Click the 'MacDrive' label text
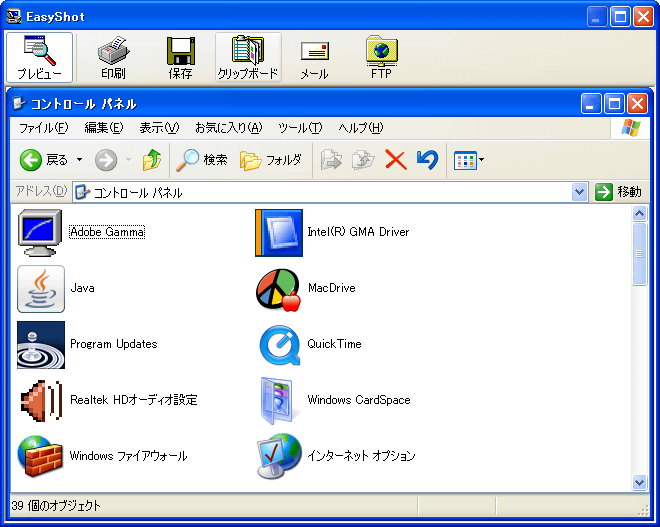660x527 pixels. coord(332,288)
